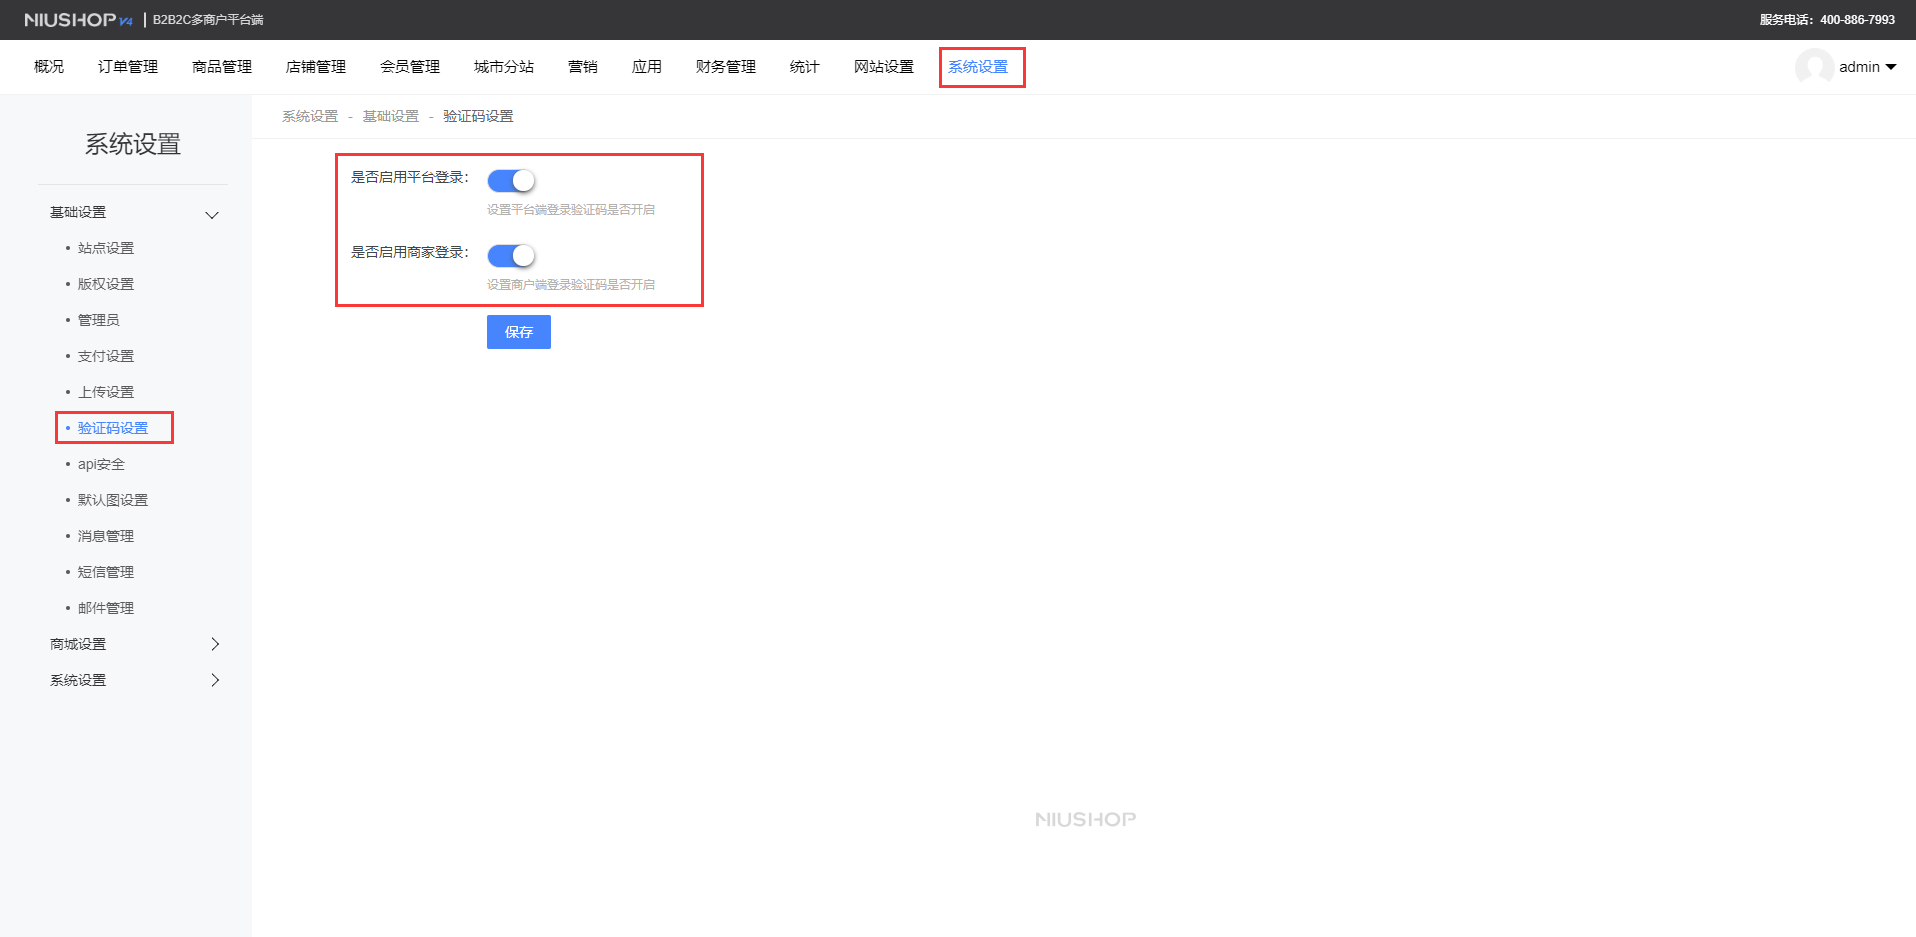Toggle the 是否启用平台登录 switch

pos(512,181)
